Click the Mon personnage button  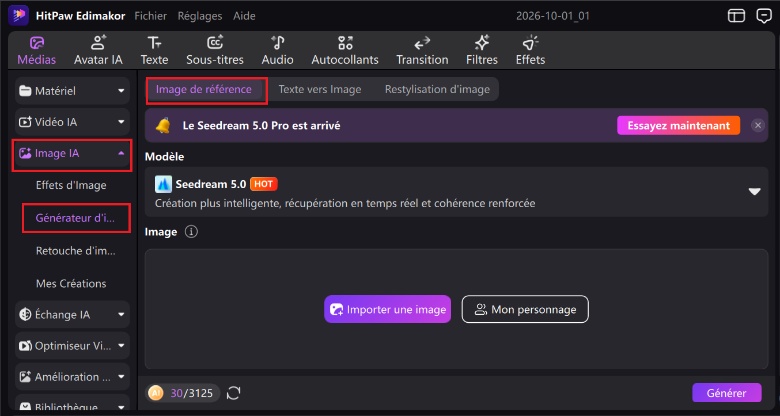click(x=525, y=309)
